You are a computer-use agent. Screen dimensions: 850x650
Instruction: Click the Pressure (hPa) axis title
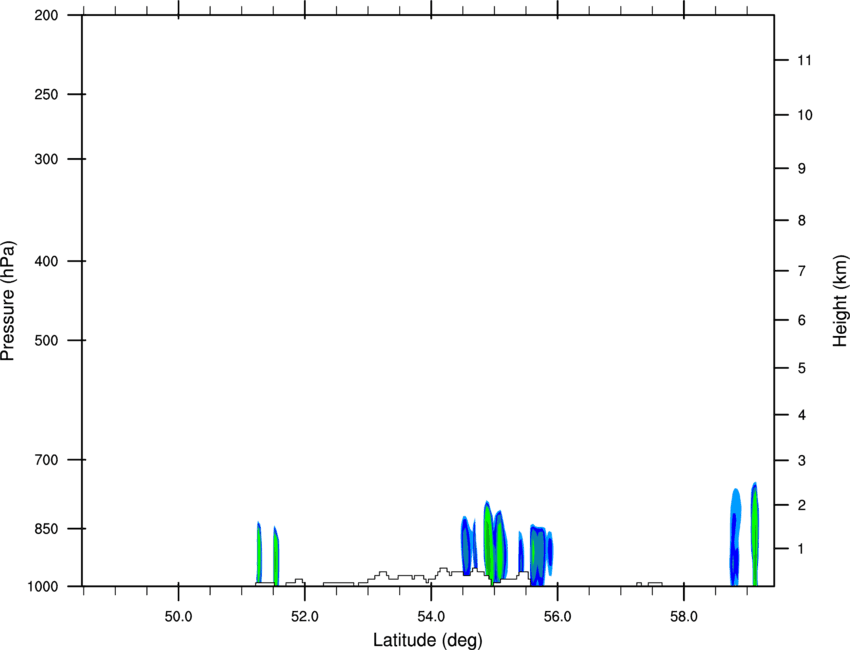point(8,300)
